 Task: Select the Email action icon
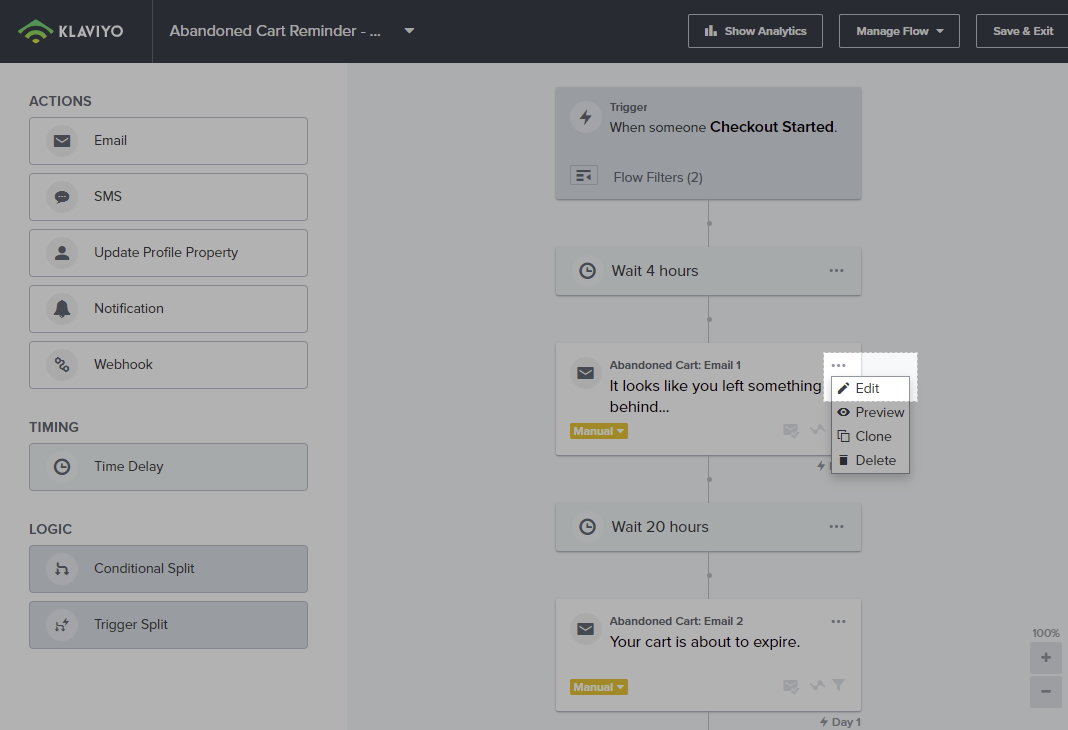pos(62,141)
